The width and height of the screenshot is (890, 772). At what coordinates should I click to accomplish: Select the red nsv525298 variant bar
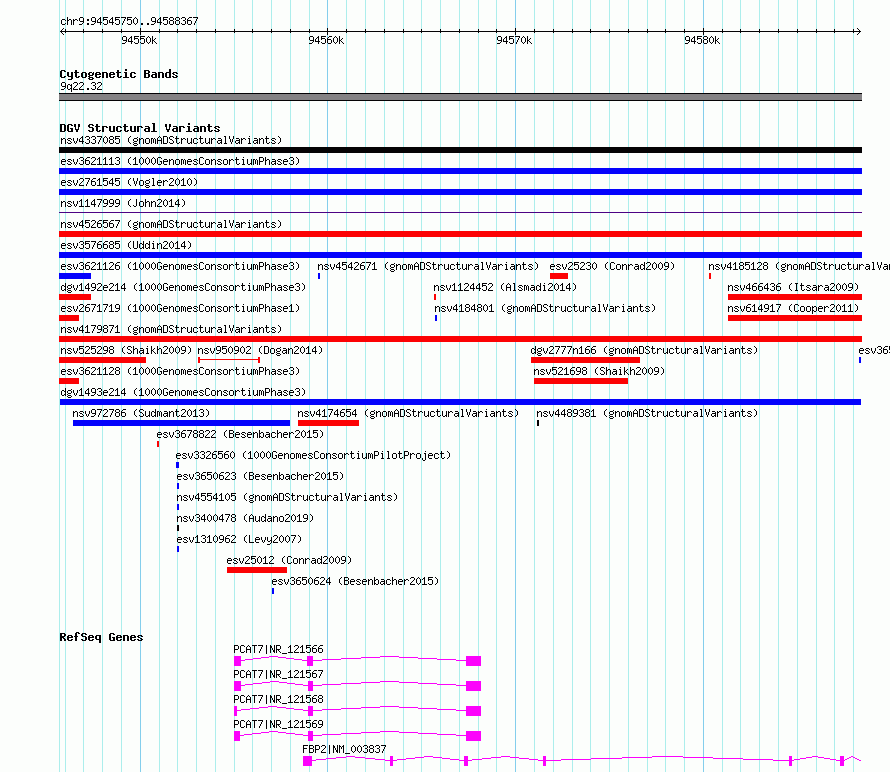(102, 360)
